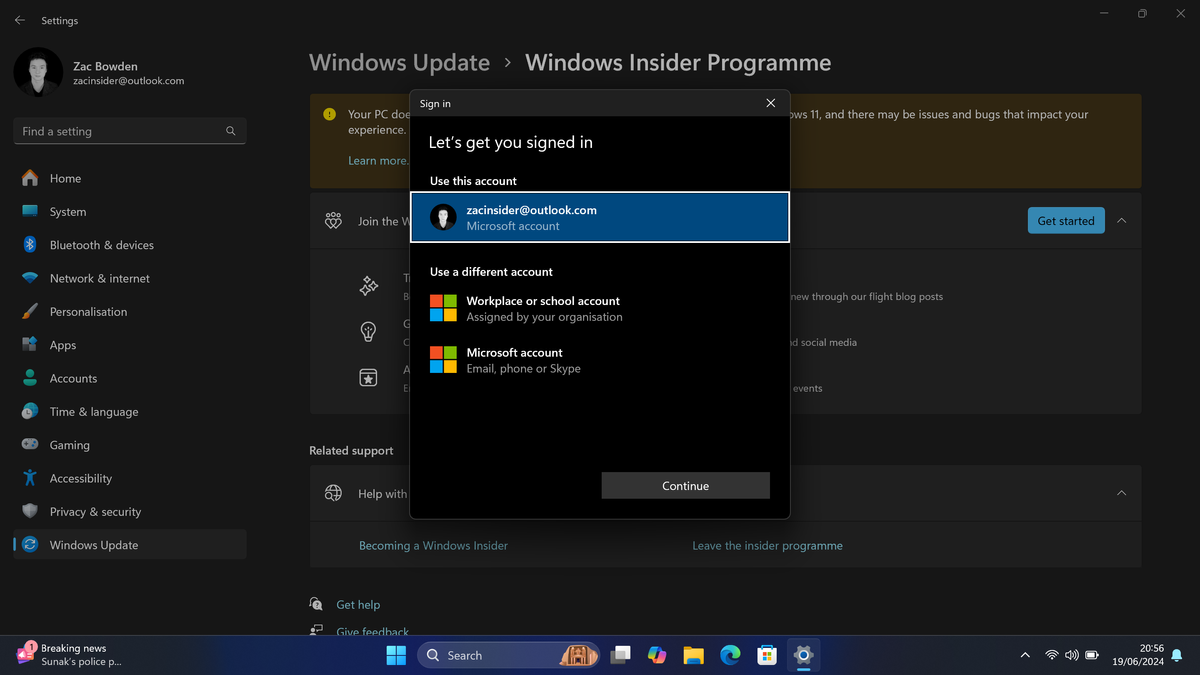Open the Breaking news widget

click(70, 655)
